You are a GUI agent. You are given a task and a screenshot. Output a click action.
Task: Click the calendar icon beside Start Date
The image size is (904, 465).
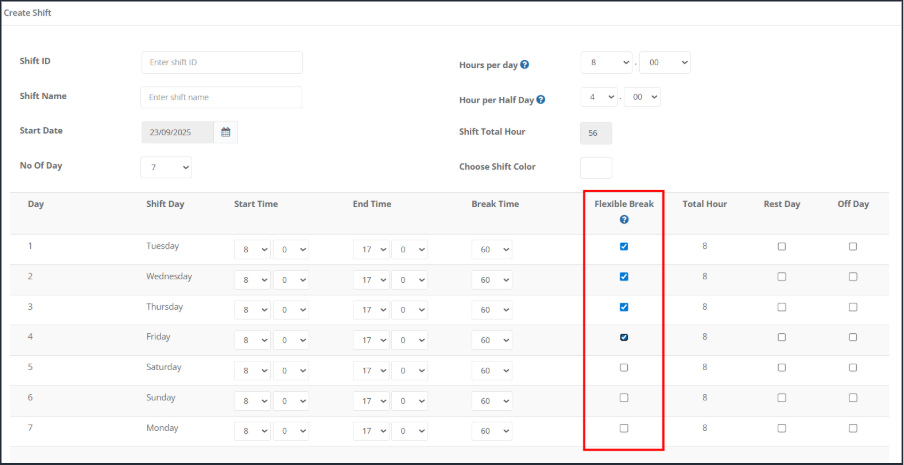click(226, 132)
